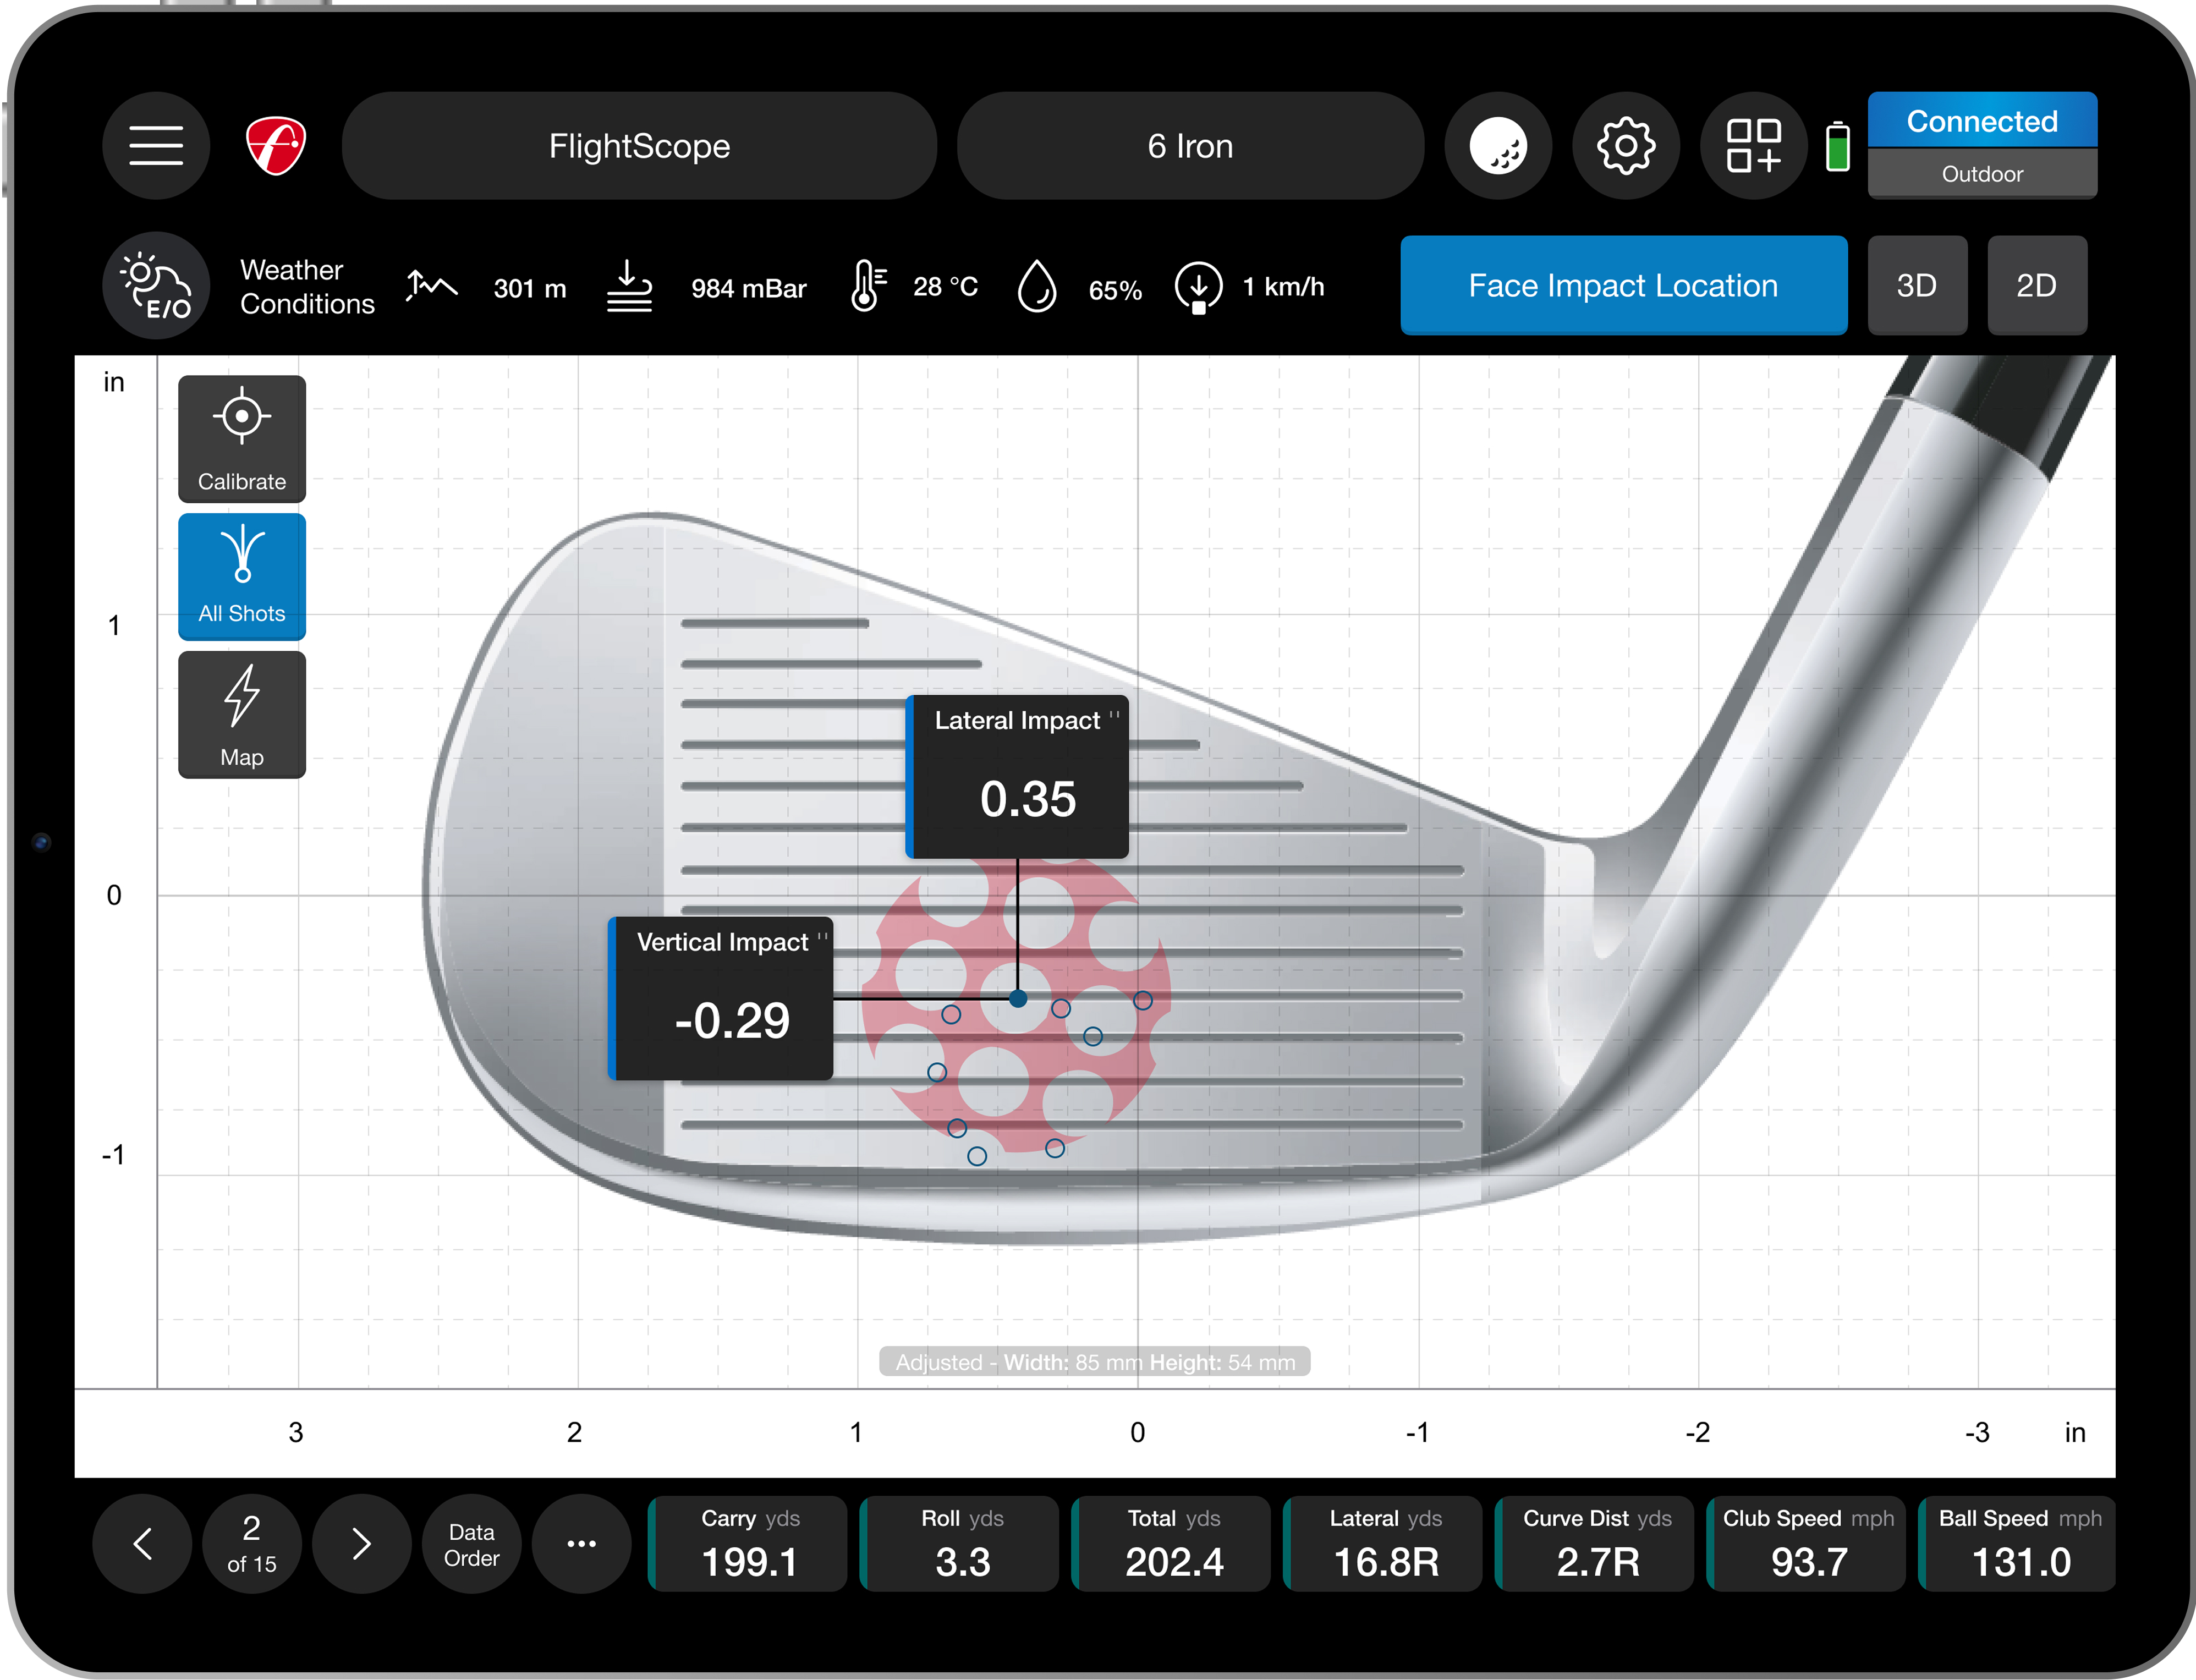Switch to 3D view mode

click(x=1916, y=286)
